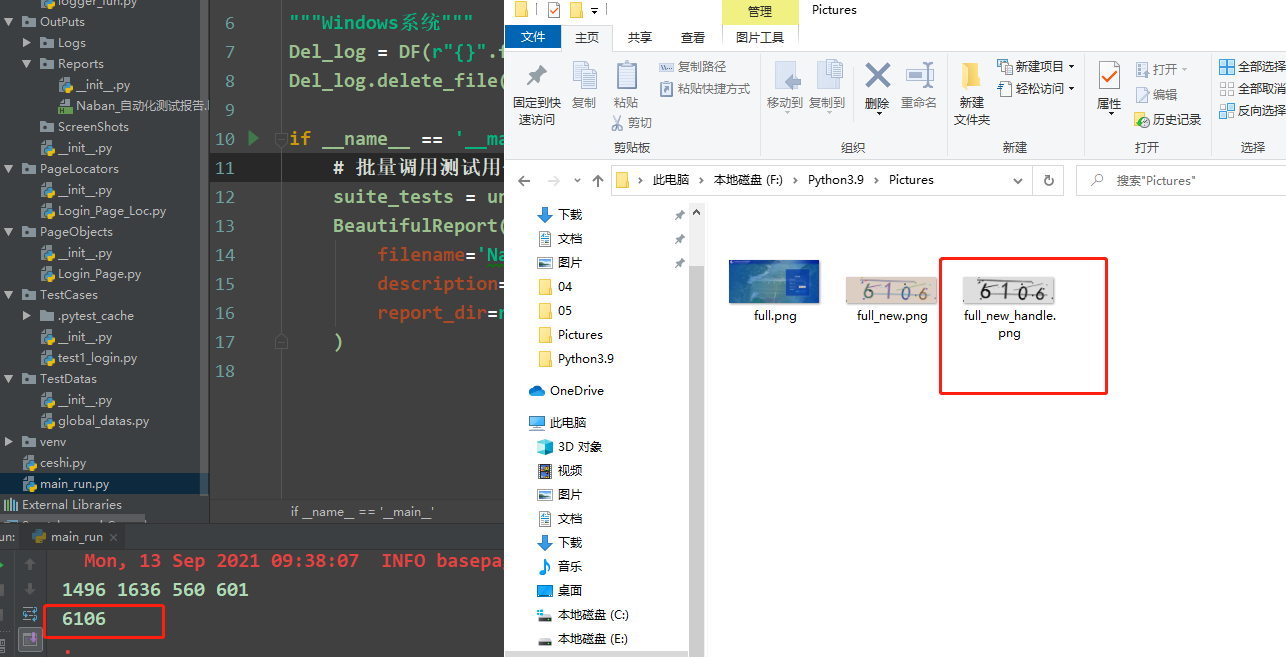Image resolution: width=1286 pixels, height=657 pixels.
Task: Switch to the 查看 ribbon tab
Action: (693, 37)
